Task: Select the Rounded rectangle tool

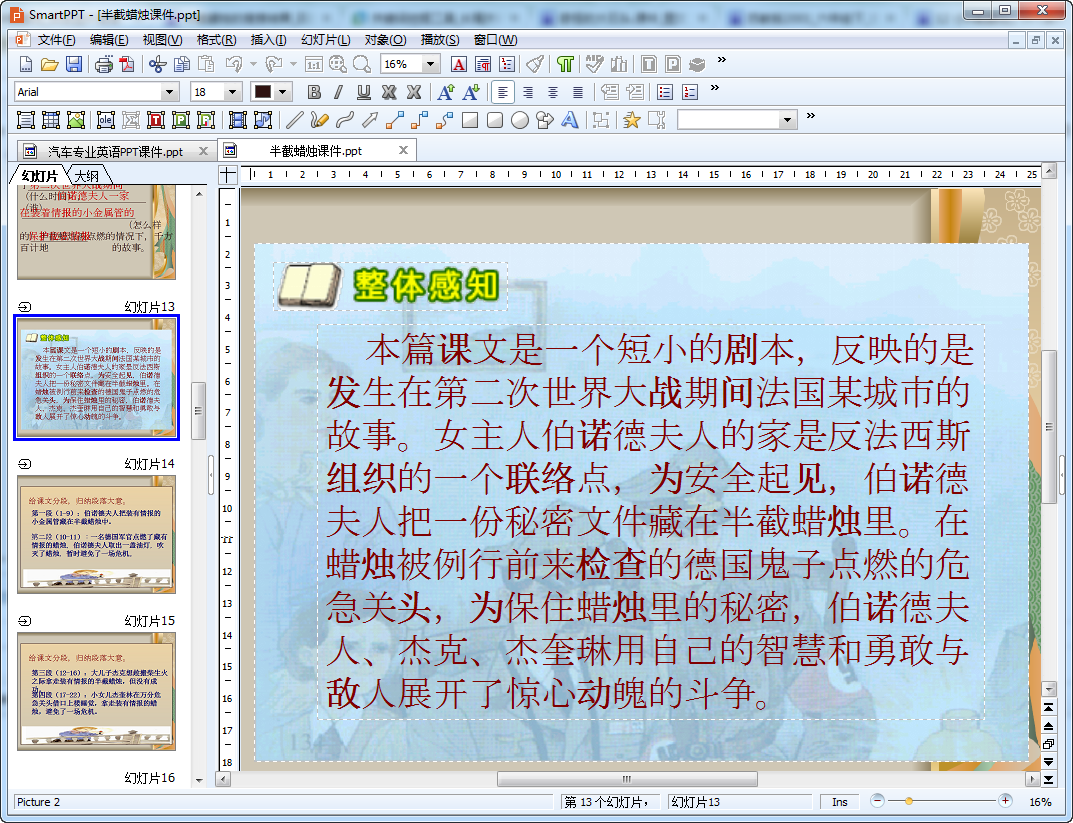Action: (495, 120)
